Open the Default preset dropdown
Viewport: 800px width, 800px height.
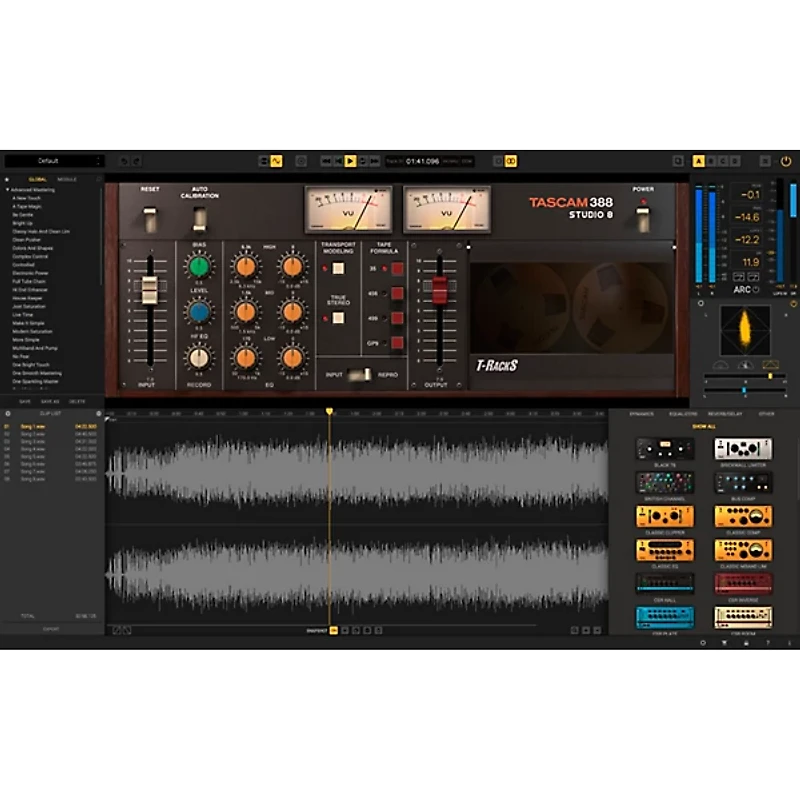pos(54,160)
